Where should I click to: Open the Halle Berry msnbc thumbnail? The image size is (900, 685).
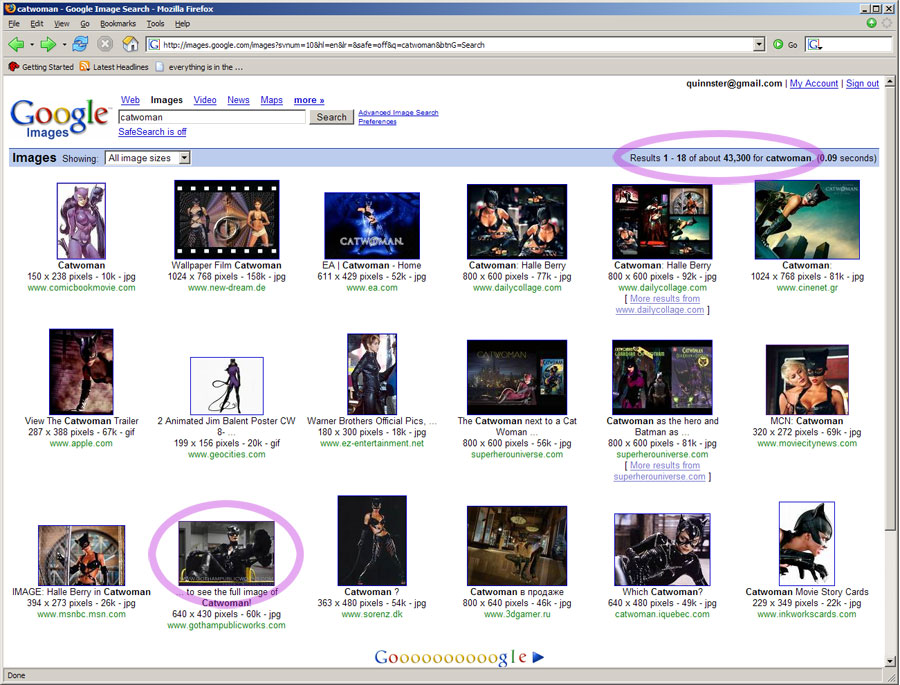pos(82,555)
